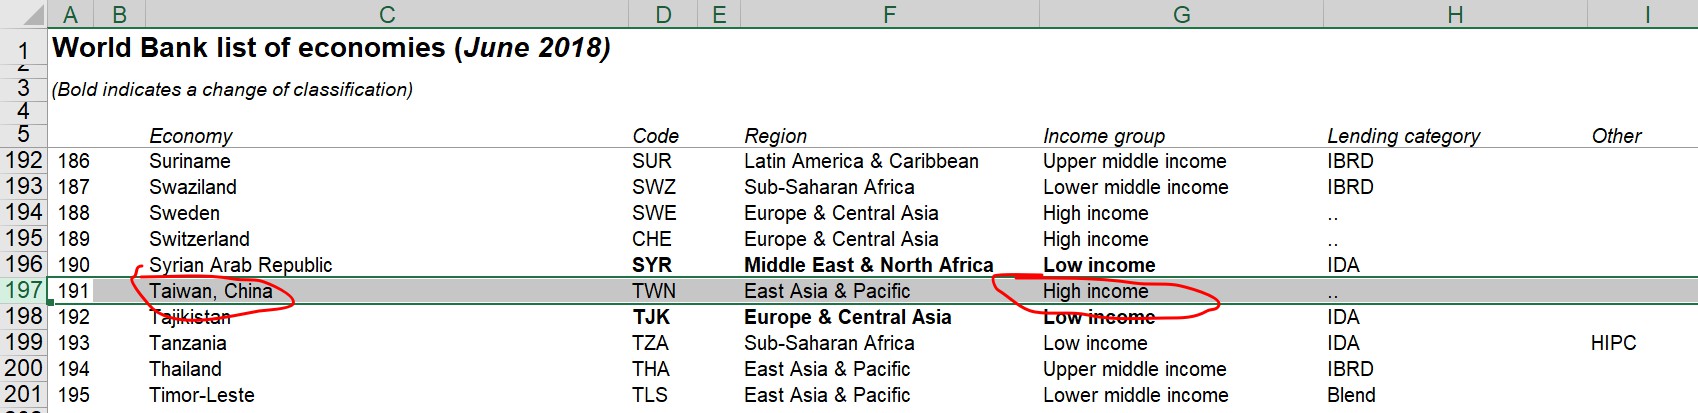Viewport: 1698px width, 413px height.
Task: Click the select-all corner triangle
Action: click(x=23, y=14)
